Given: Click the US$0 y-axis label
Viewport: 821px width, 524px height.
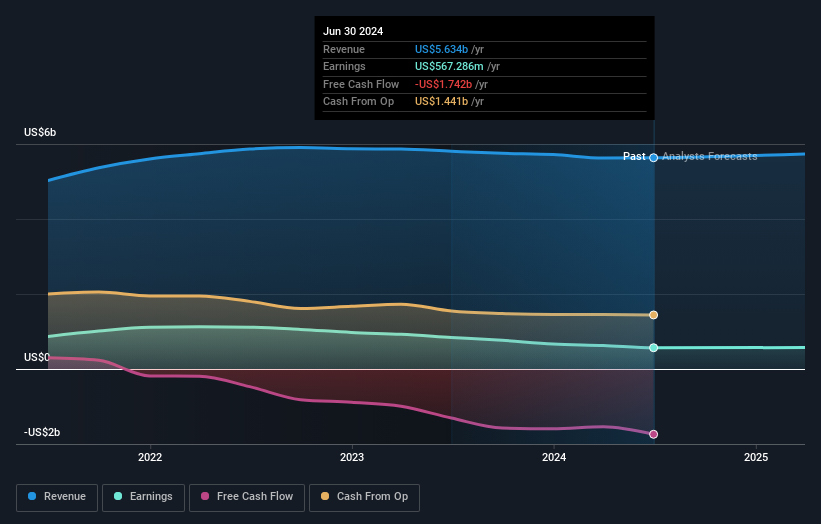Looking at the screenshot, I should [37, 358].
